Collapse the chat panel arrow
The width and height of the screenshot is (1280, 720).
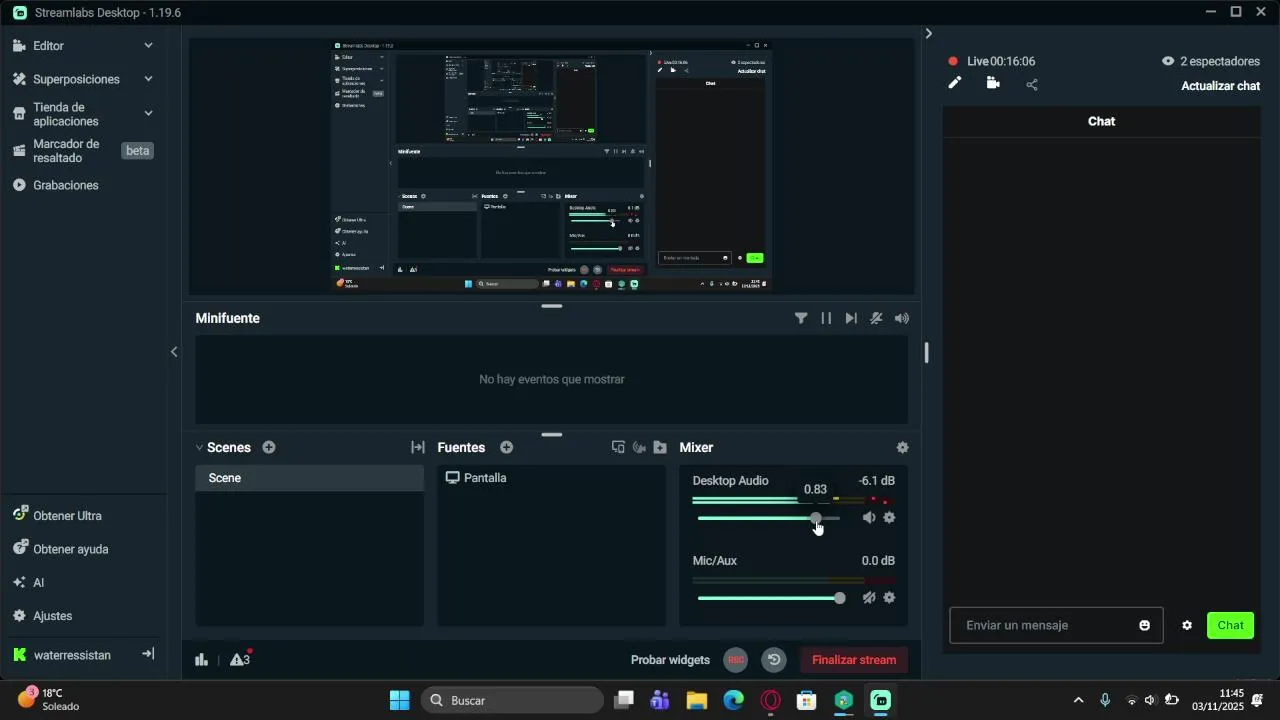[929, 33]
